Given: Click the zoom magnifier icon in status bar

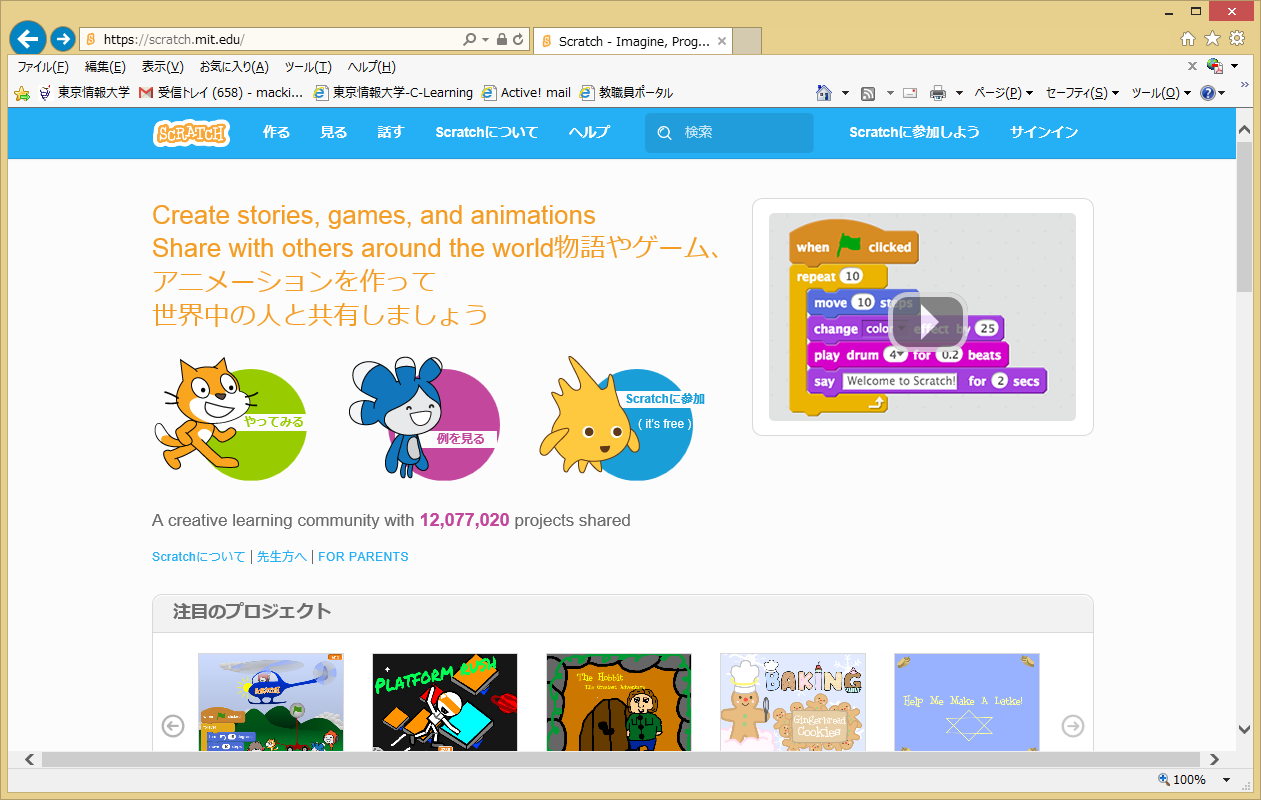Looking at the screenshot, I should (x=1163, y=779).
